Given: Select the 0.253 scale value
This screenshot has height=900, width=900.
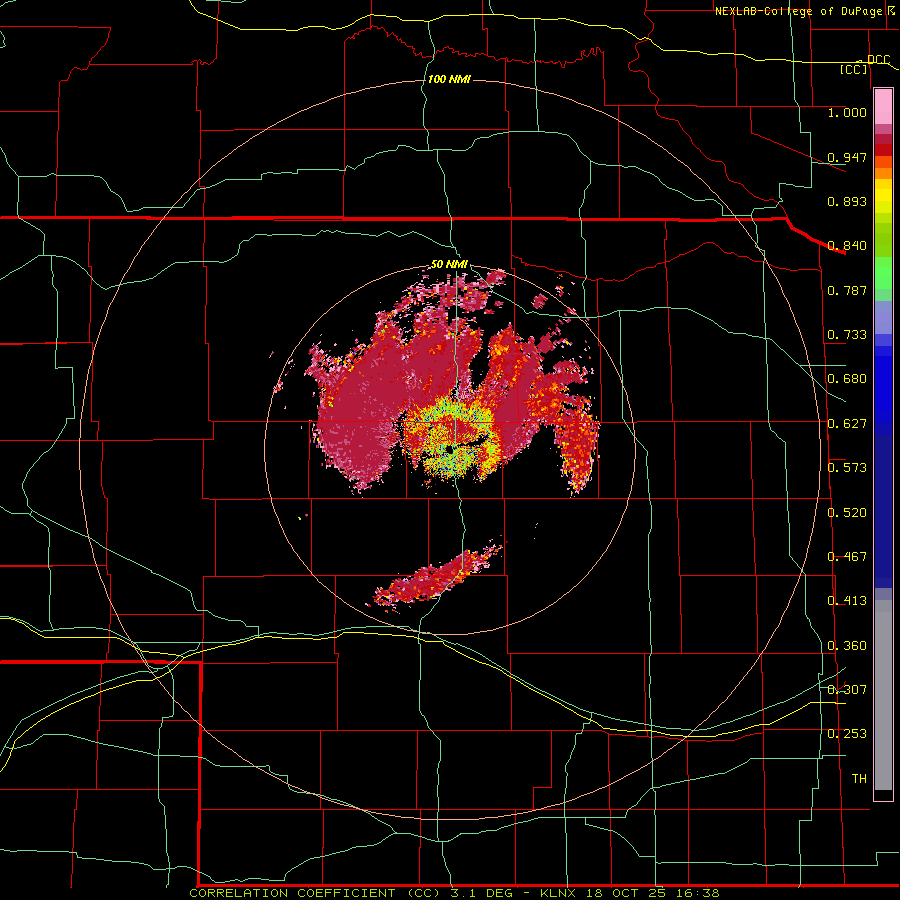Looking at the screenshot, I should (847, 734).
